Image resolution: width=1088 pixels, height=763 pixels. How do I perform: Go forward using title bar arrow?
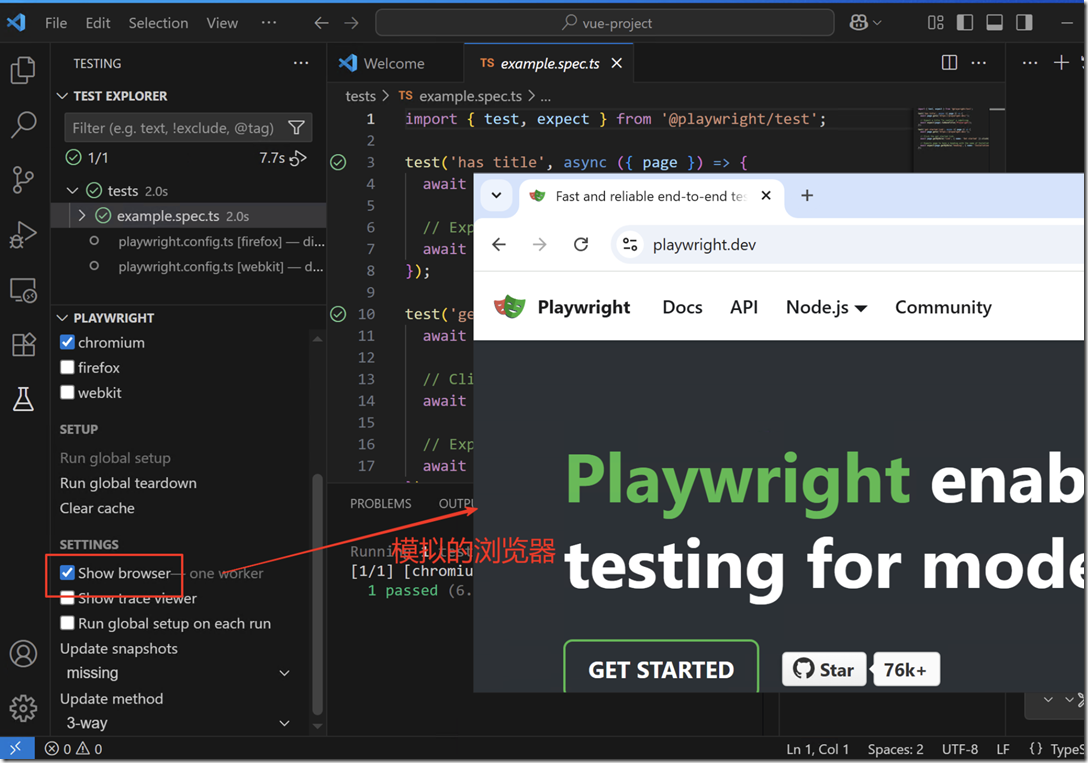(352, 23)
